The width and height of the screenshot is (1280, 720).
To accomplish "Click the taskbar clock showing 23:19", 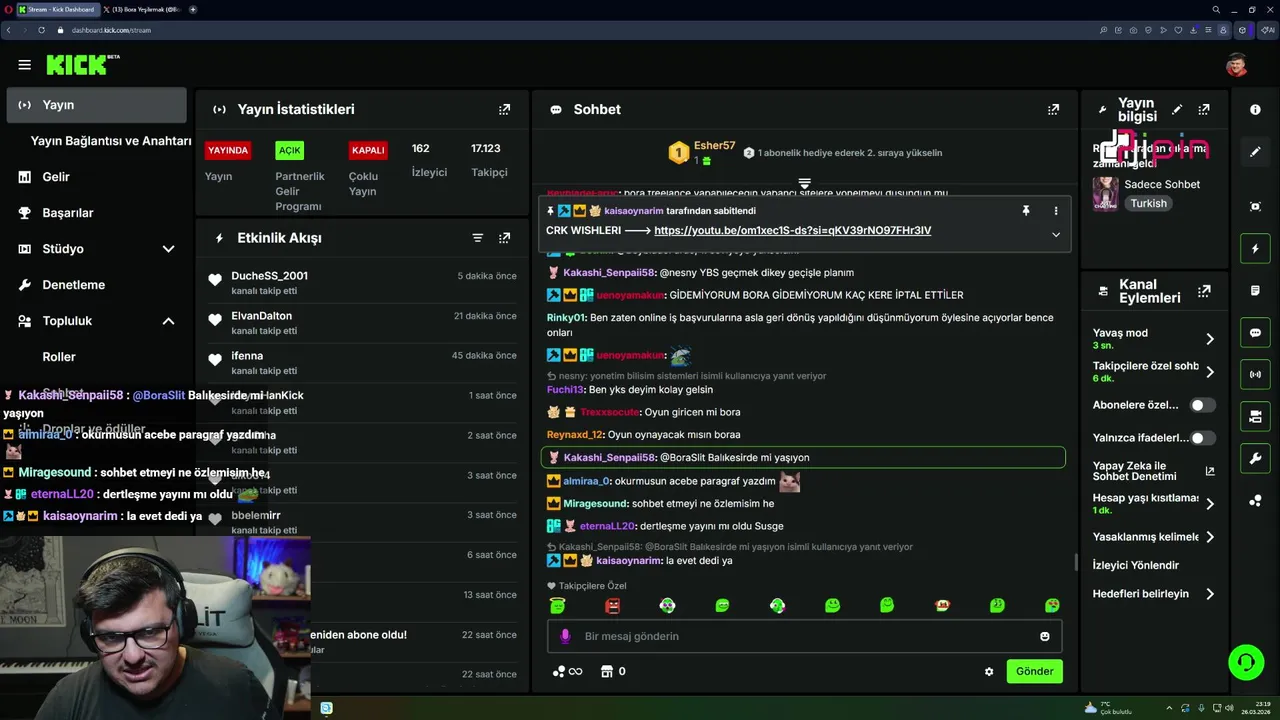I will [x=1256, y=708].
